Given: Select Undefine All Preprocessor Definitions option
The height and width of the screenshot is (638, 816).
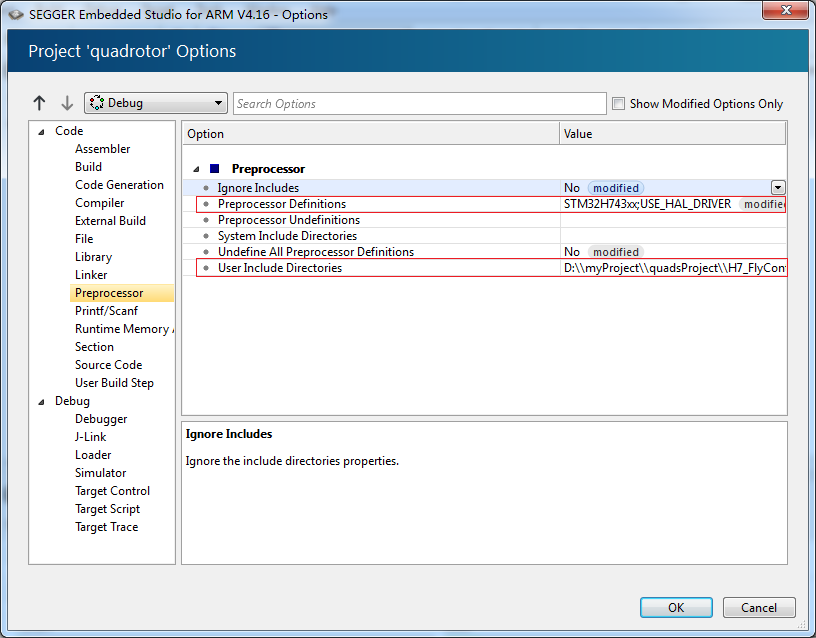Looking at the screenshot, I should 316,252.
